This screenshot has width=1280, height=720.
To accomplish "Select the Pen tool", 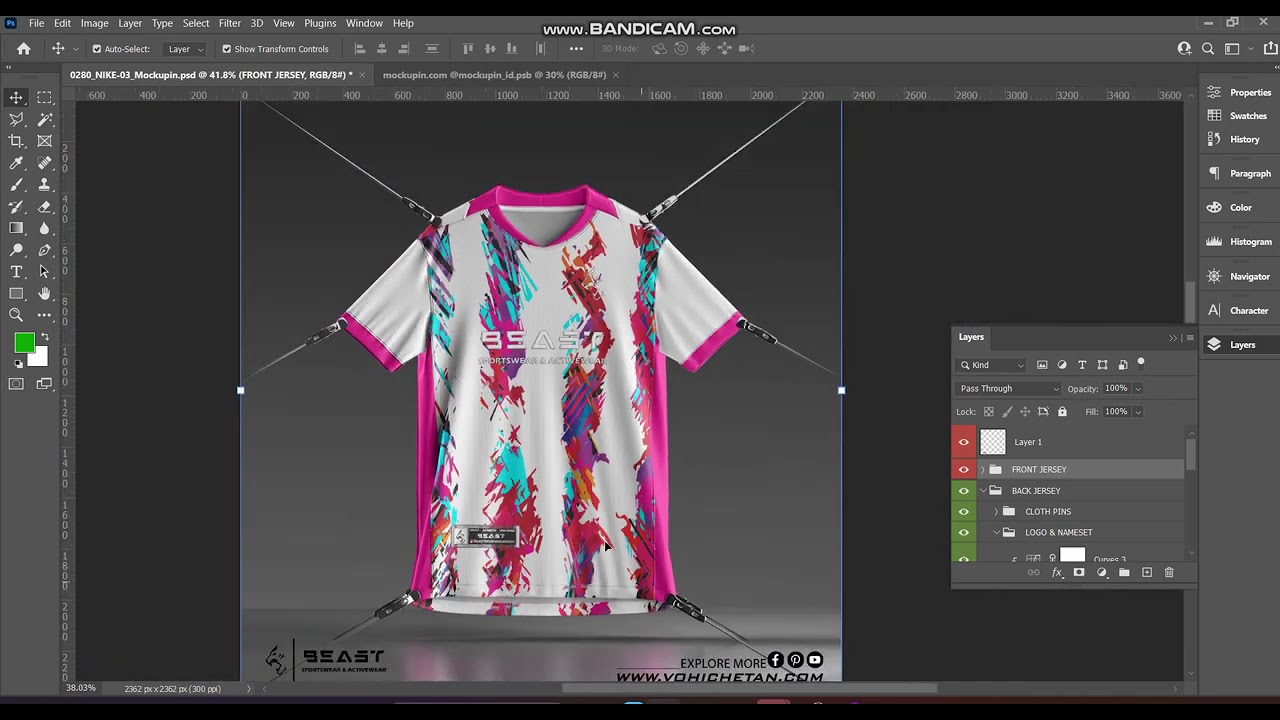I will (x=45, y=250).
